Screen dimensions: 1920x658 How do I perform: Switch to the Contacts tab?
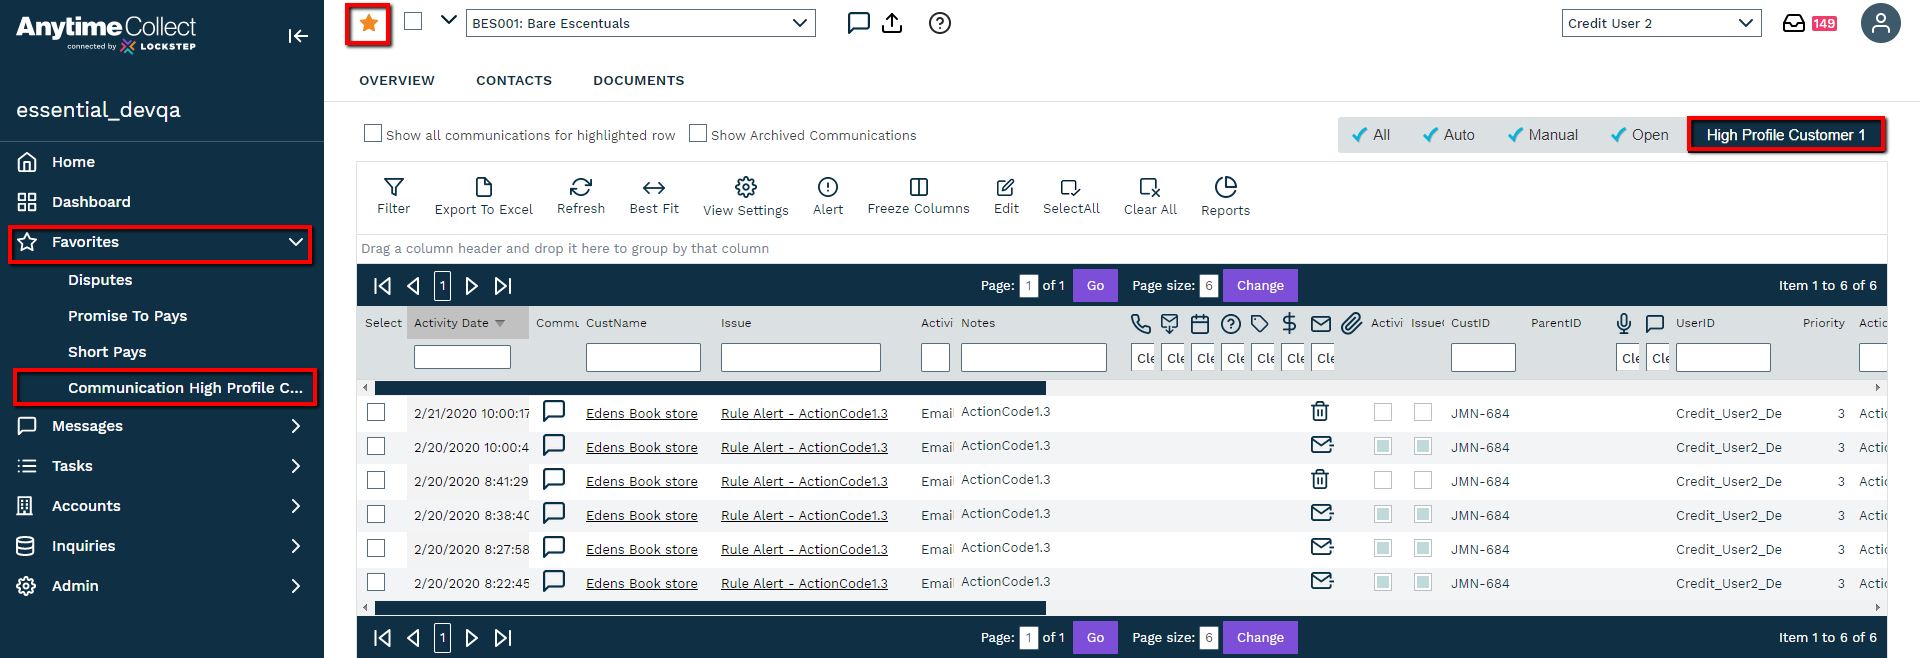pyautogui.click(x=513, y=80)
